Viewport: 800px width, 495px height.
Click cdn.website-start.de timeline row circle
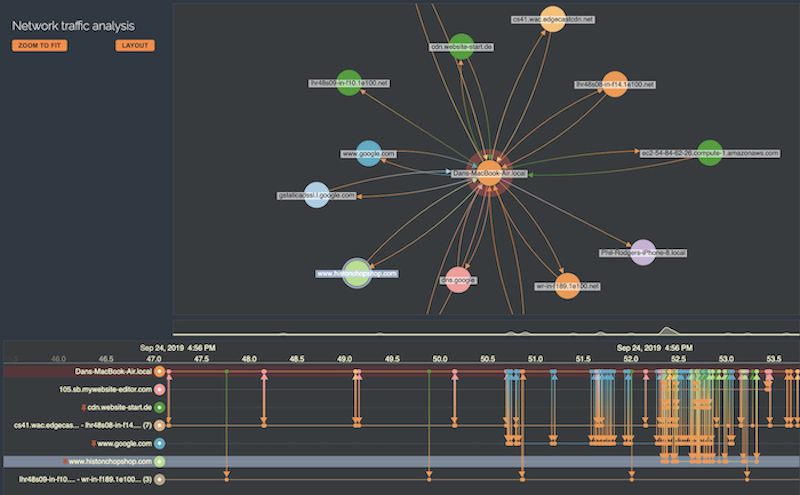click(160, 407)
